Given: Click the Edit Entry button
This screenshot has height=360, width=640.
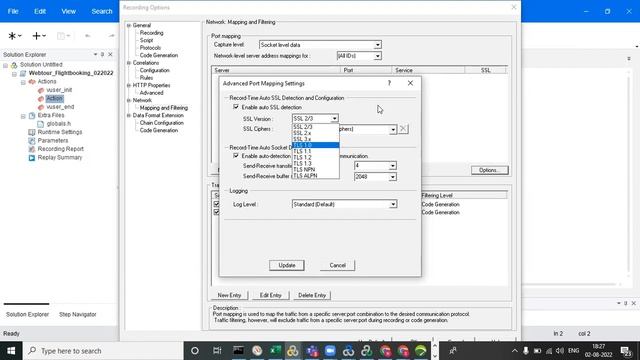Looking at the screenshot, I should (271, 295).
